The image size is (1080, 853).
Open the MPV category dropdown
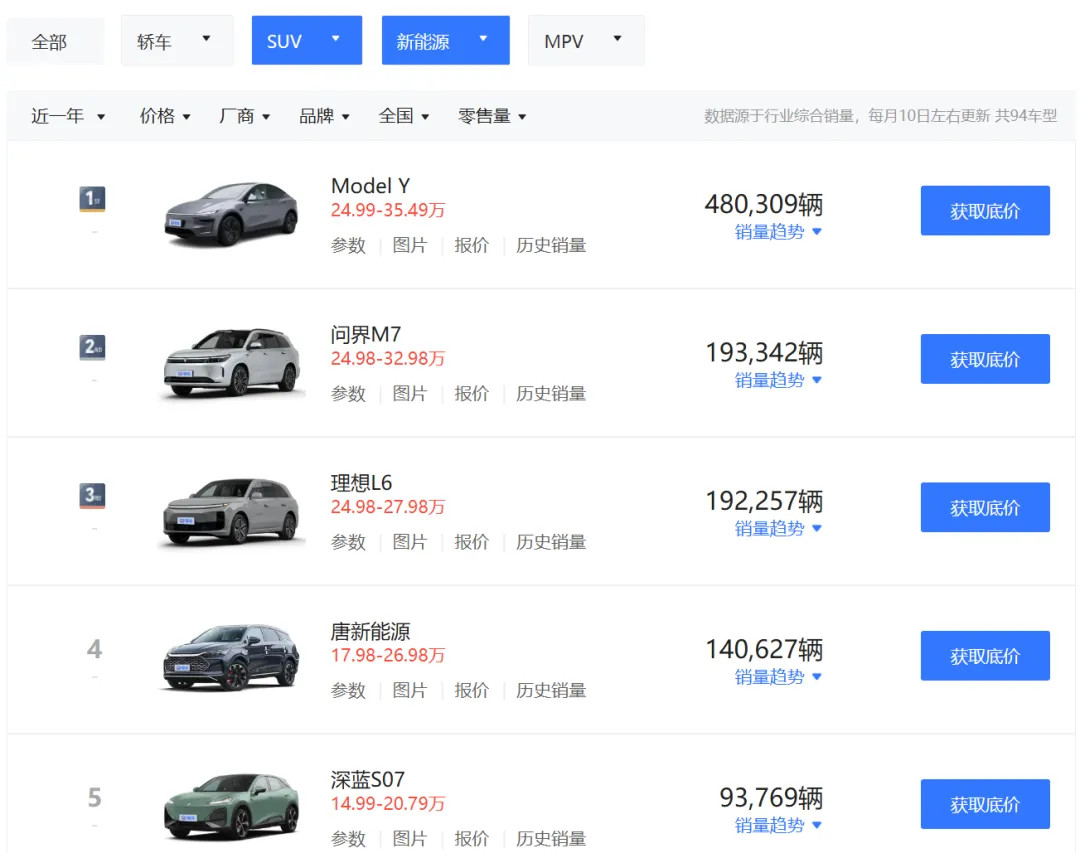(x=586, y=41)
